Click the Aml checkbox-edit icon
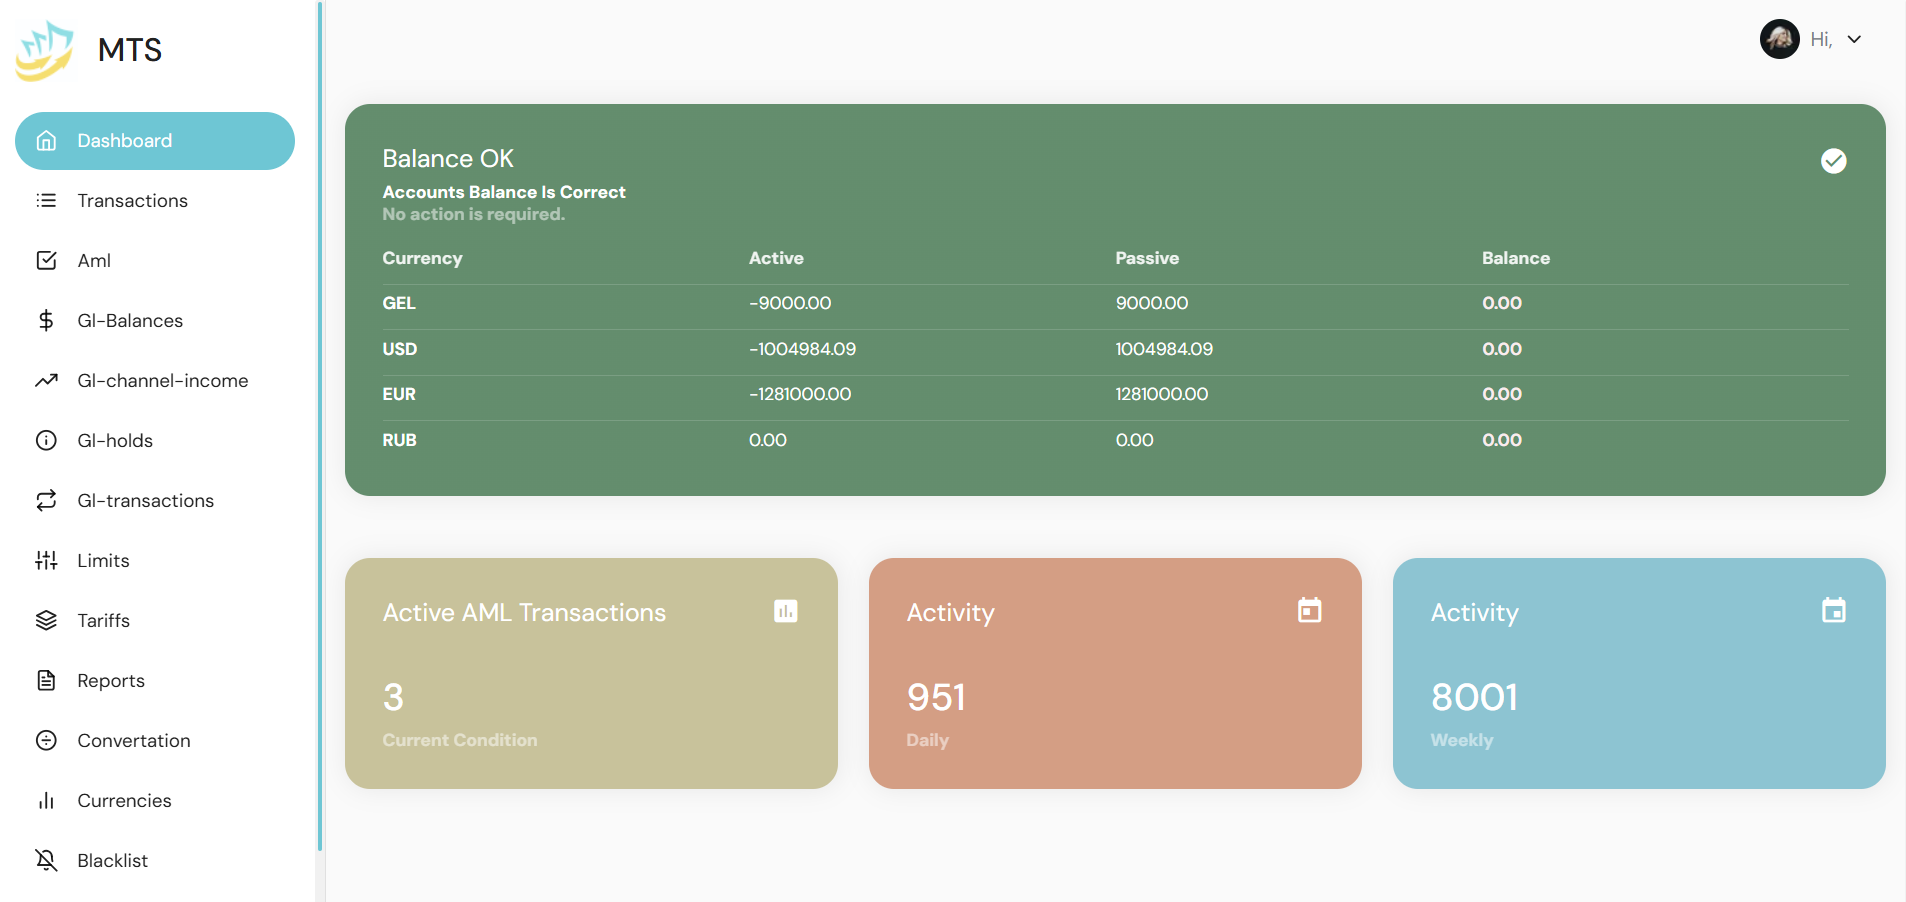Image resolution: width=1906 pixels, height=902 pixels. pos(46,261)
